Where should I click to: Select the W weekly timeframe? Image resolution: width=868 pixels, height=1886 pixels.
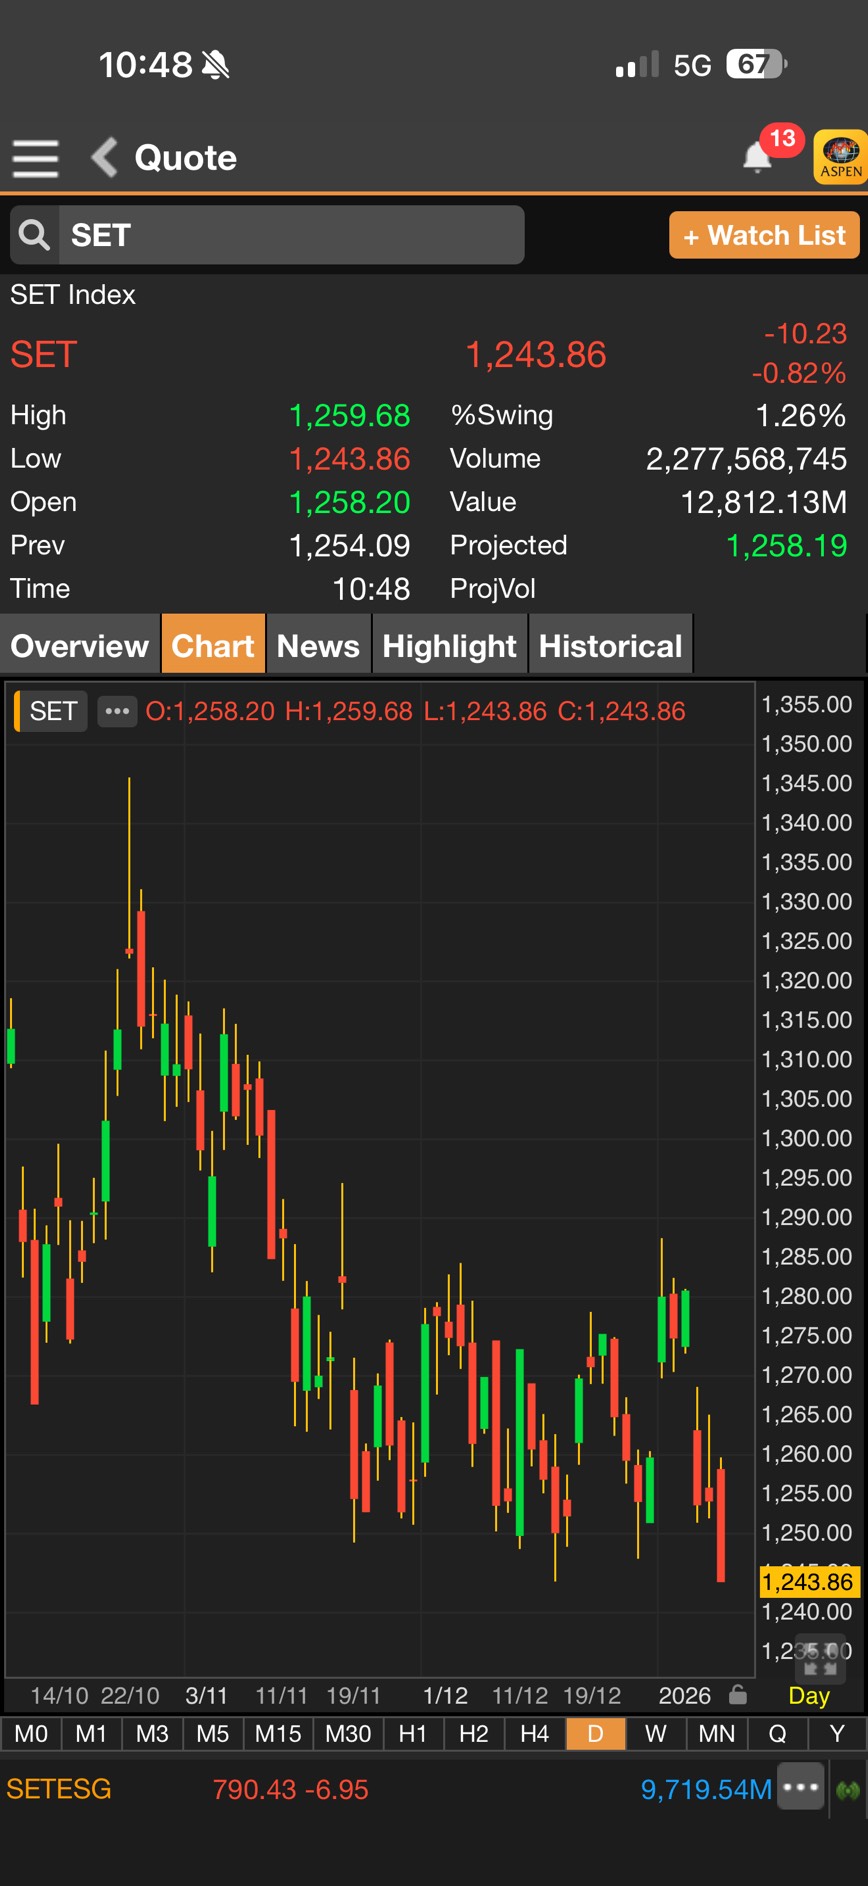[x=656, y=1733]
